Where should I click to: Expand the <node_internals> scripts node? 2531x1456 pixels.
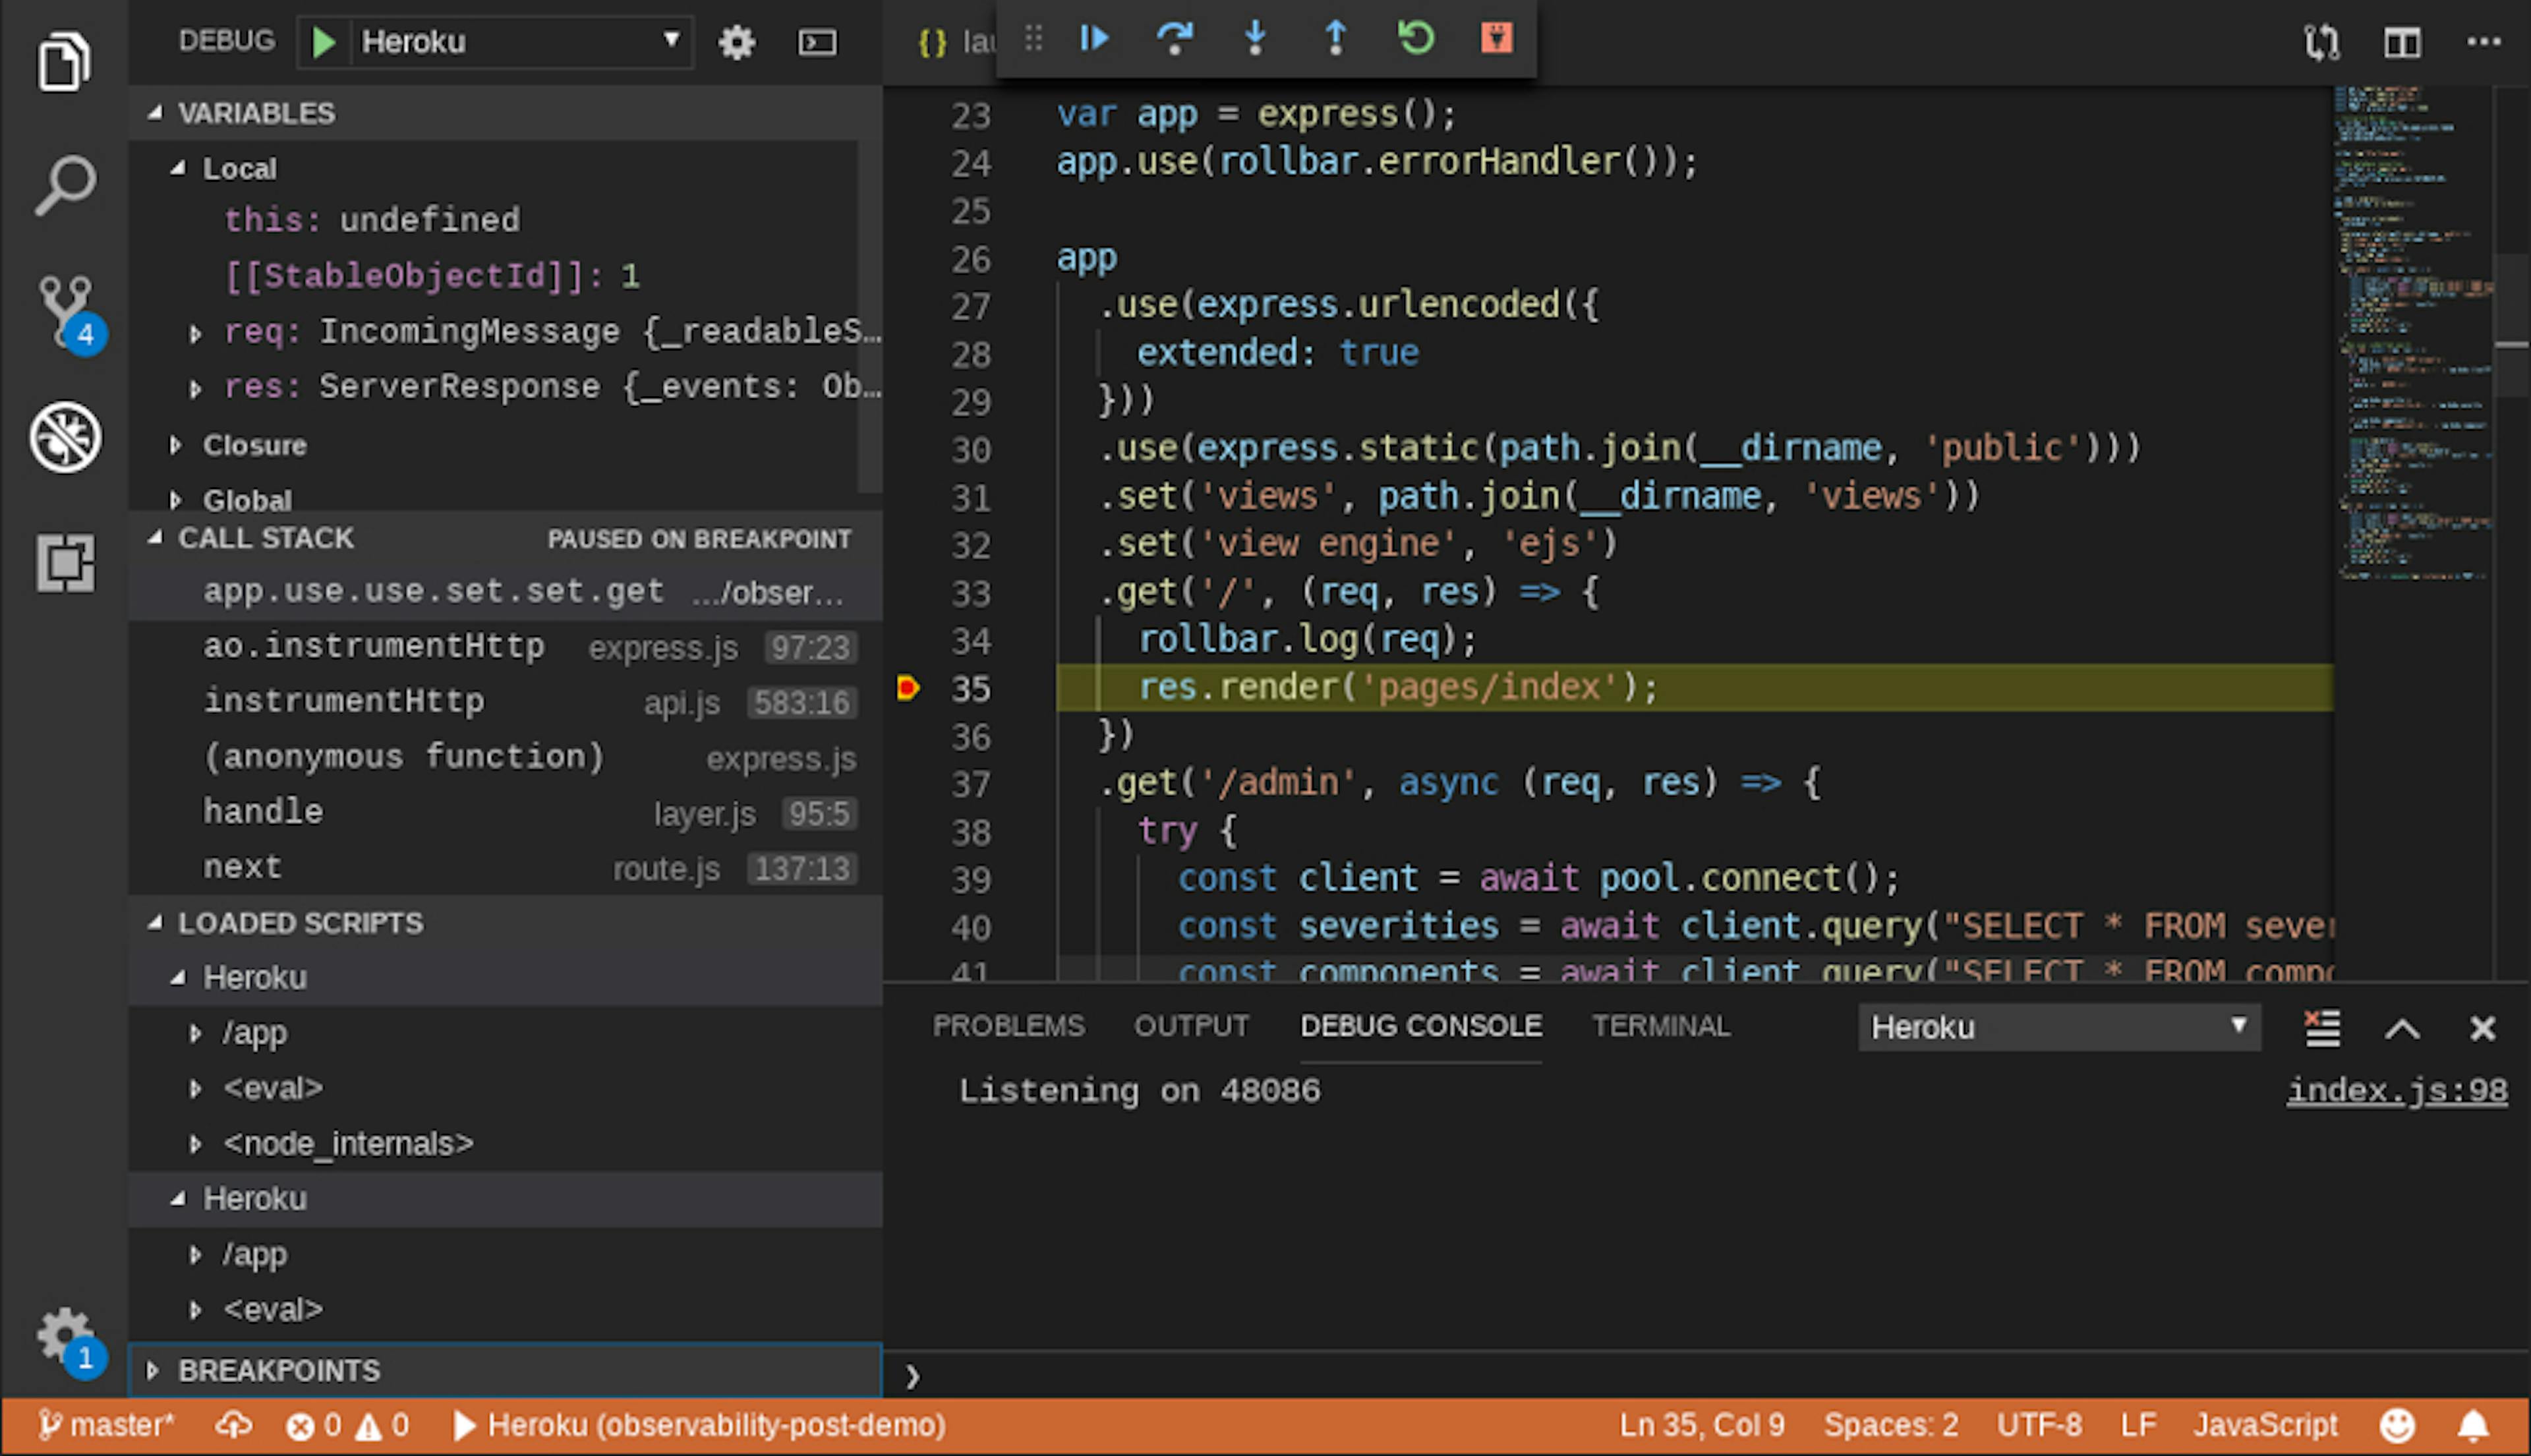[195, 1144]
